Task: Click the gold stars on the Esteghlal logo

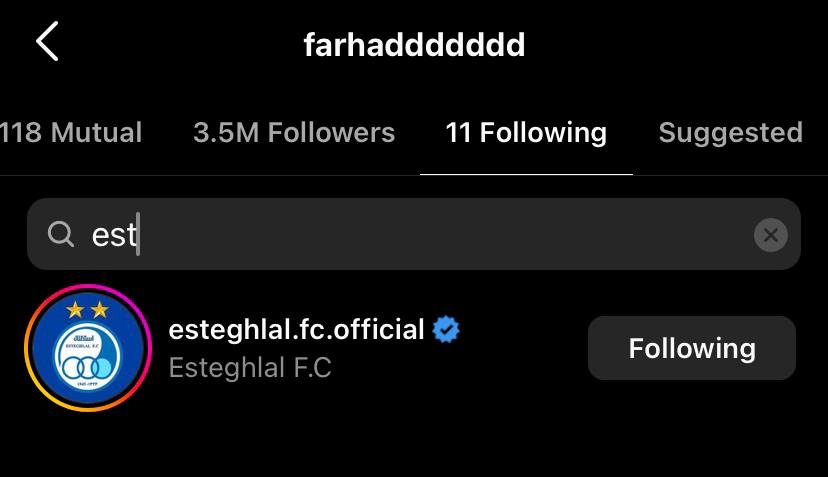Action: pyautogui.click(x=87, y=310)
